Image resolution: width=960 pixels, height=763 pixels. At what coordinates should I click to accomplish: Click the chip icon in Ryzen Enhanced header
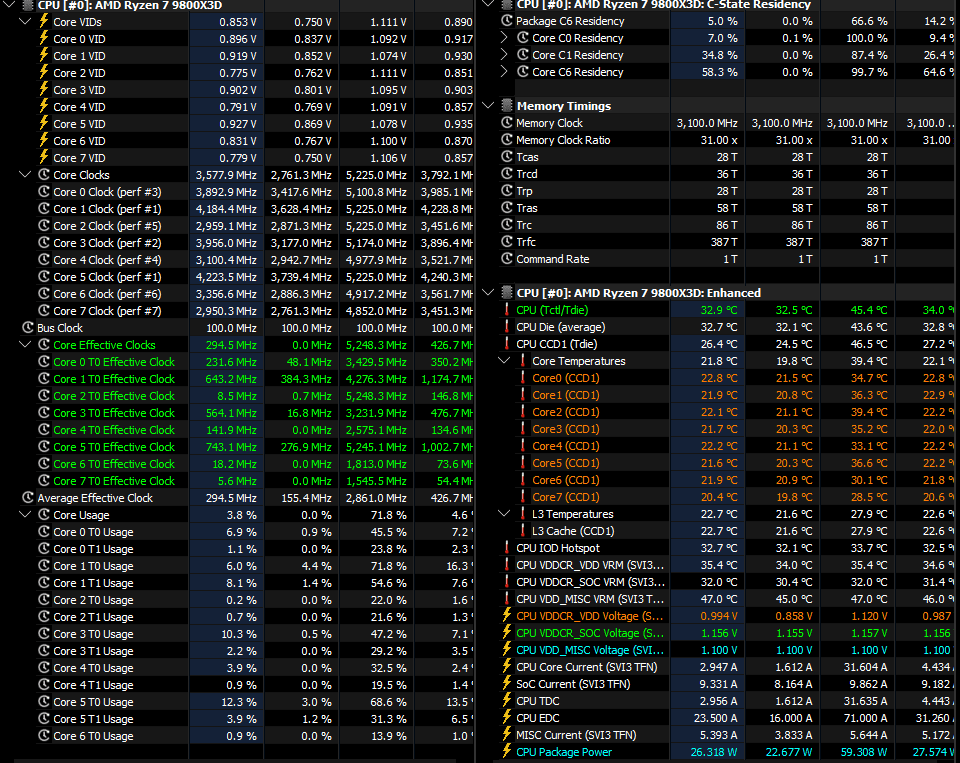pos(507,293)
